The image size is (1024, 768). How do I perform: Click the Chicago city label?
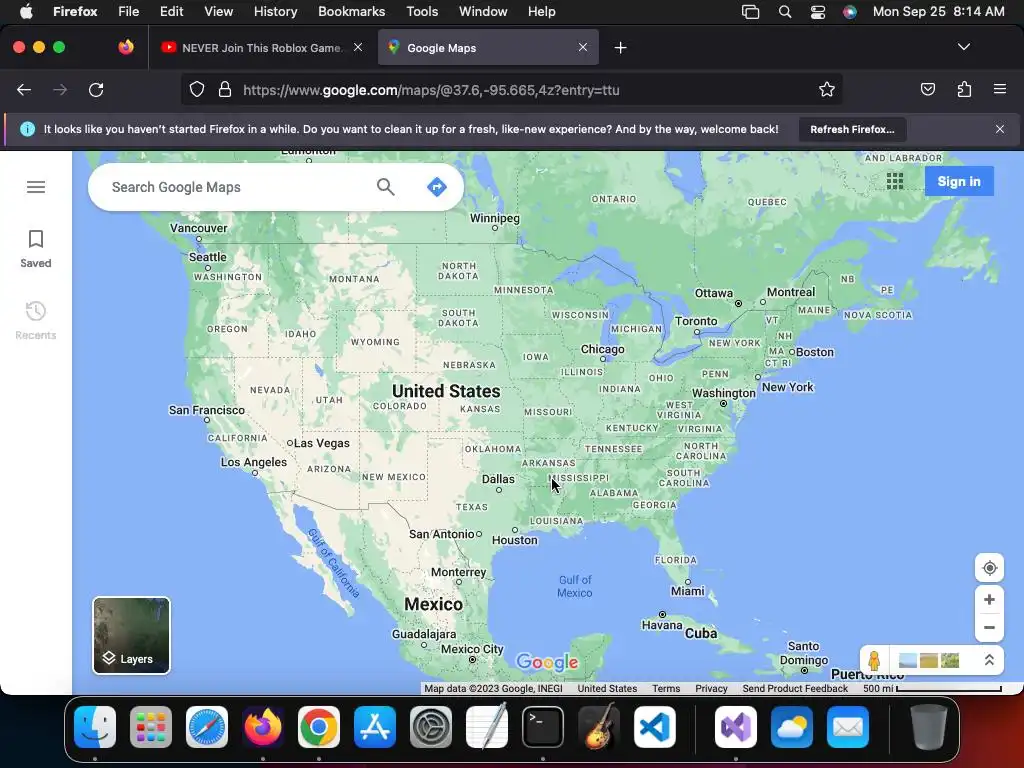click(603, 349)
